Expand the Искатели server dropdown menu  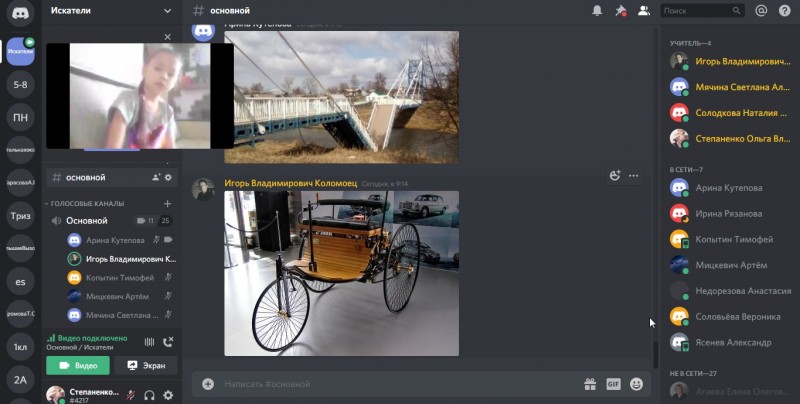[x=166, y=11]
